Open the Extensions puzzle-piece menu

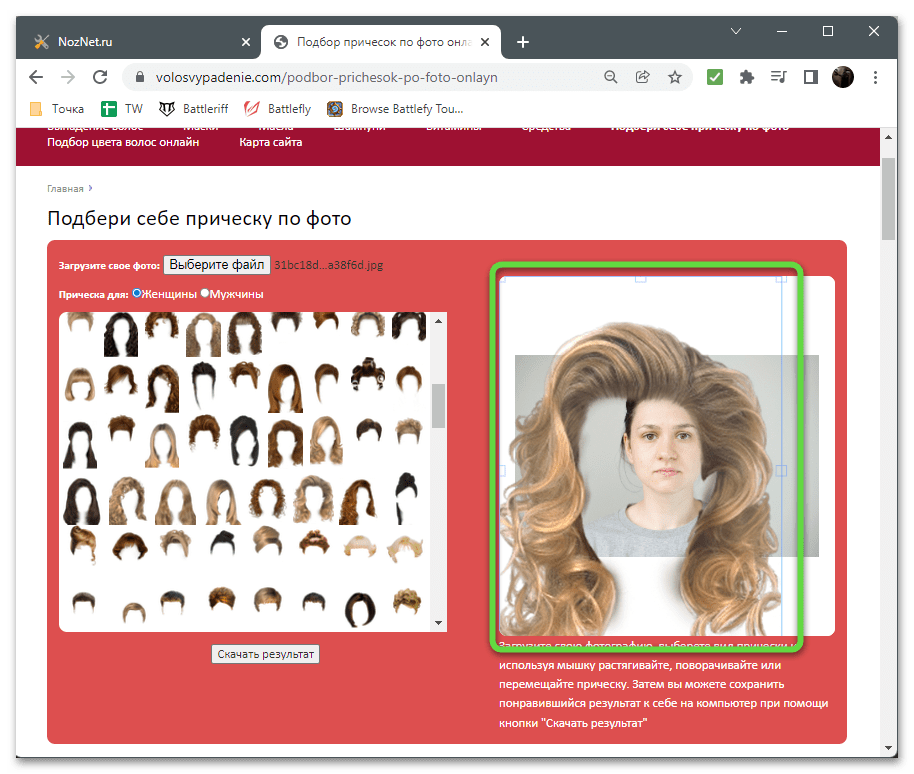746,77
